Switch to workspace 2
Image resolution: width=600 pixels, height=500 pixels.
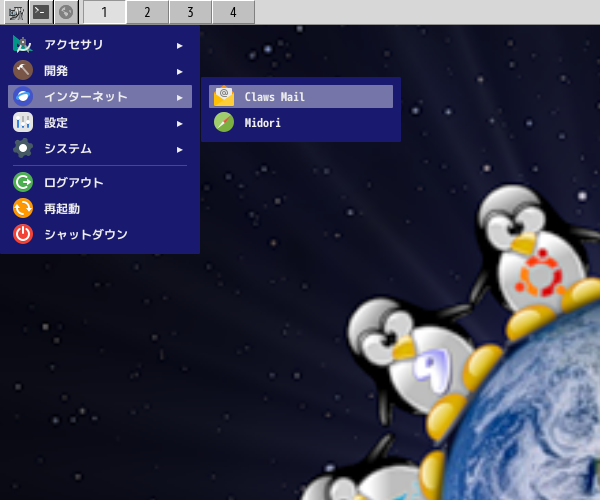point(147,13)
